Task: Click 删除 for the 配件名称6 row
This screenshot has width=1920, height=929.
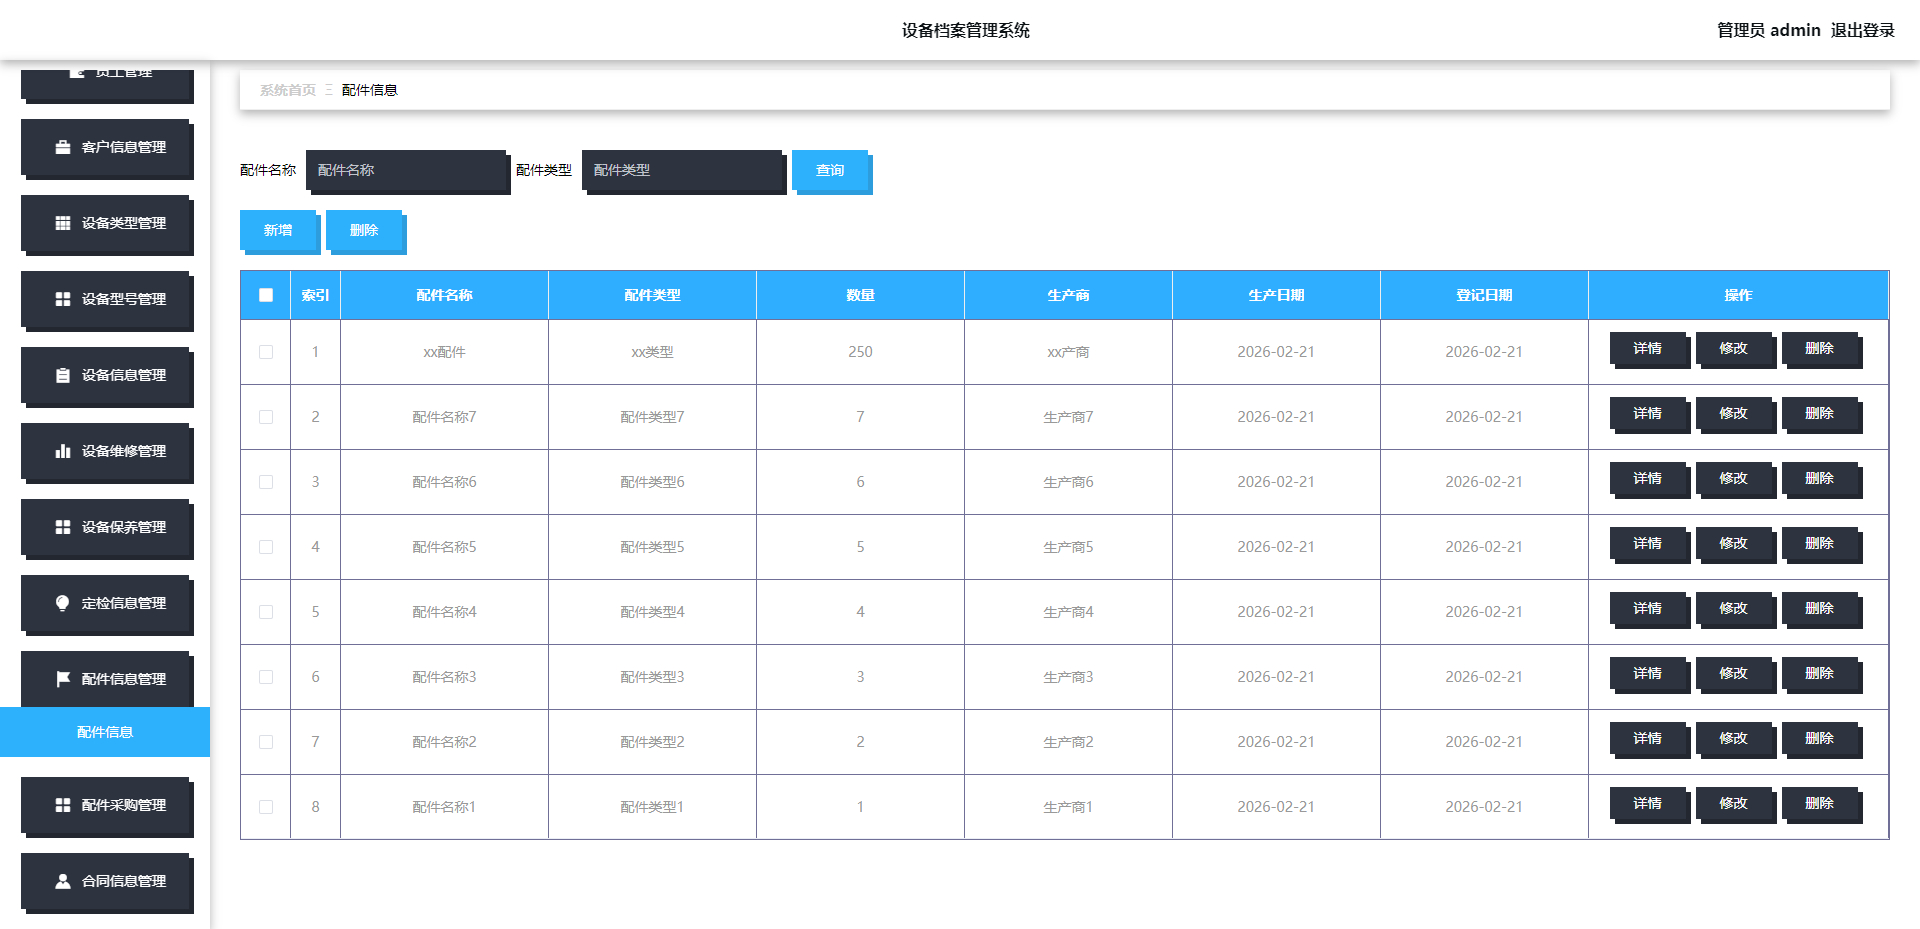Action: (x=1821, y=479)
